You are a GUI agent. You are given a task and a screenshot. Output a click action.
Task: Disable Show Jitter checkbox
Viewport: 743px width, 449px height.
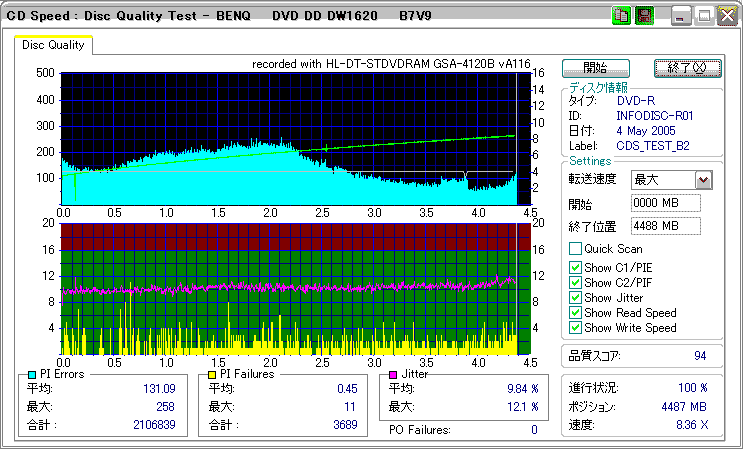click(575, 297)
